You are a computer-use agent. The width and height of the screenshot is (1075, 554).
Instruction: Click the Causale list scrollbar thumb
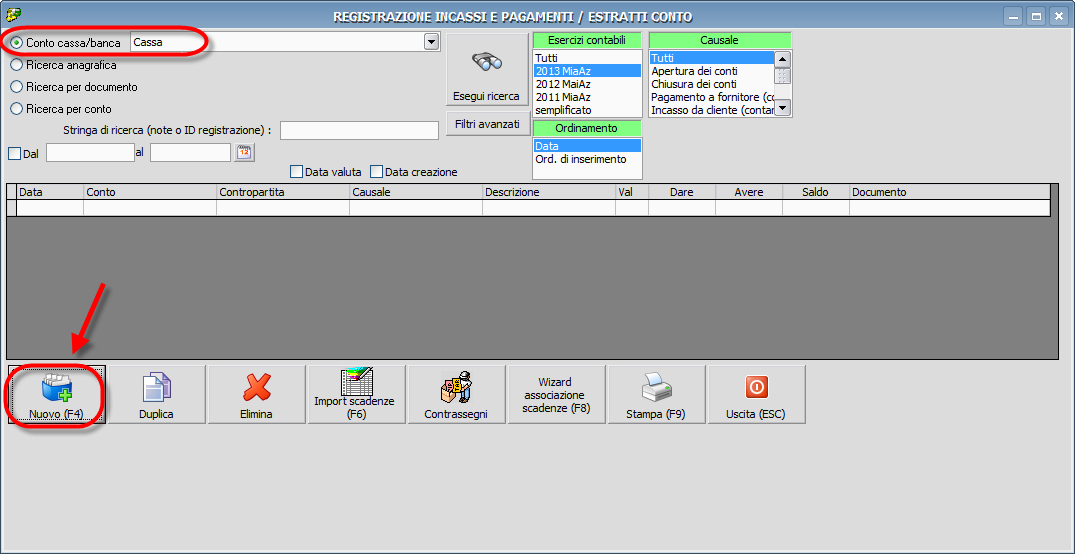783,75
